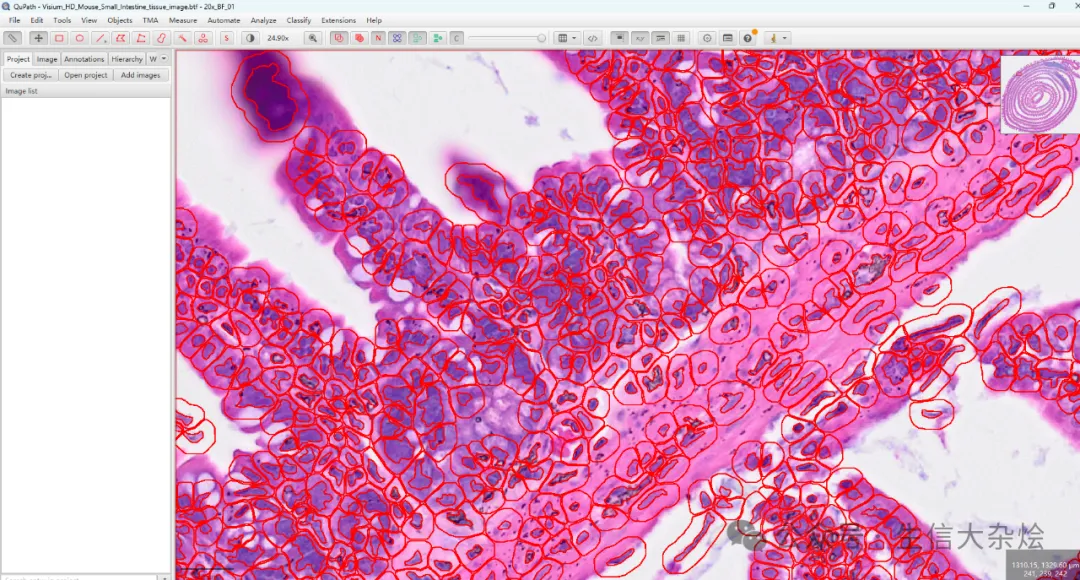Select the Polyline annotation tool
Screen dimensions: 1080x580
click(x=141, y=39)
